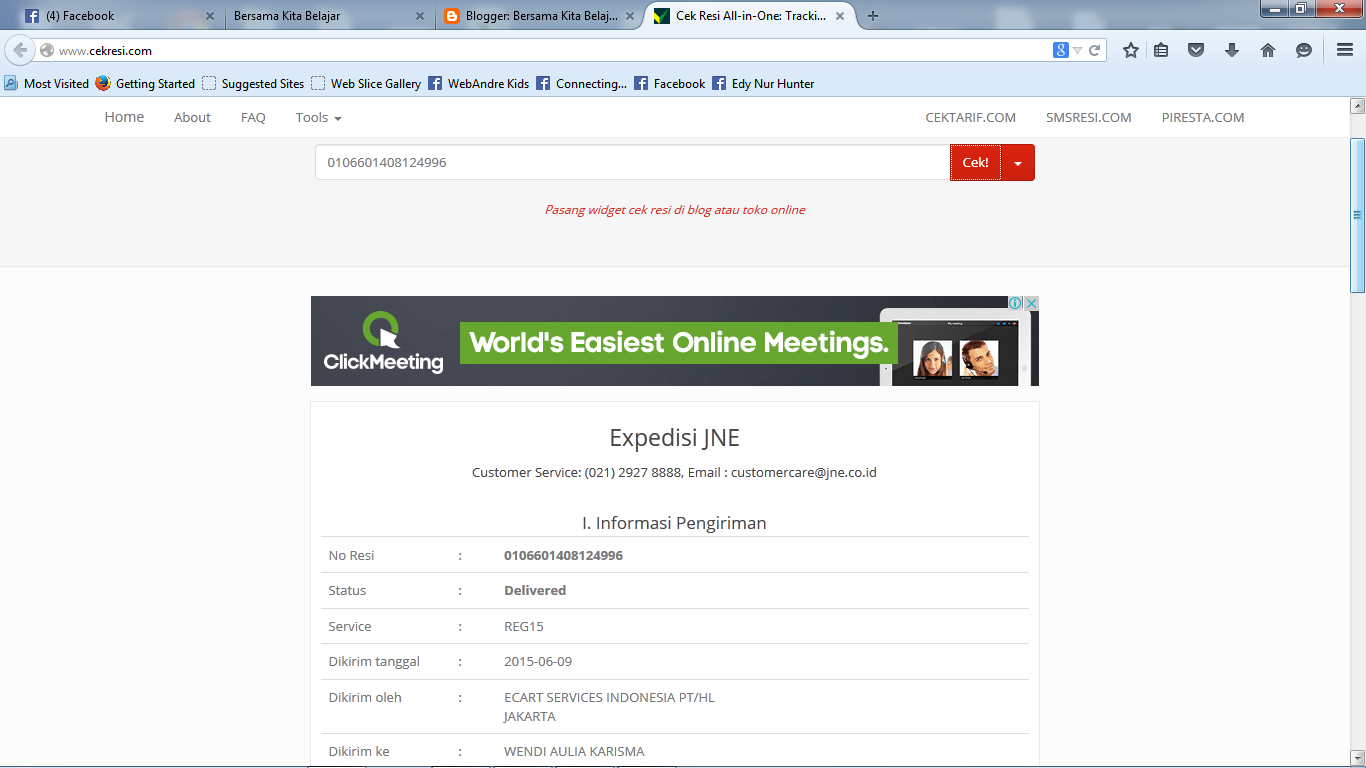Click the page scrollbar up arrow
The width and height of the screenshot is (1366, 768).
pyautogui.click(x=1357, y=105)
